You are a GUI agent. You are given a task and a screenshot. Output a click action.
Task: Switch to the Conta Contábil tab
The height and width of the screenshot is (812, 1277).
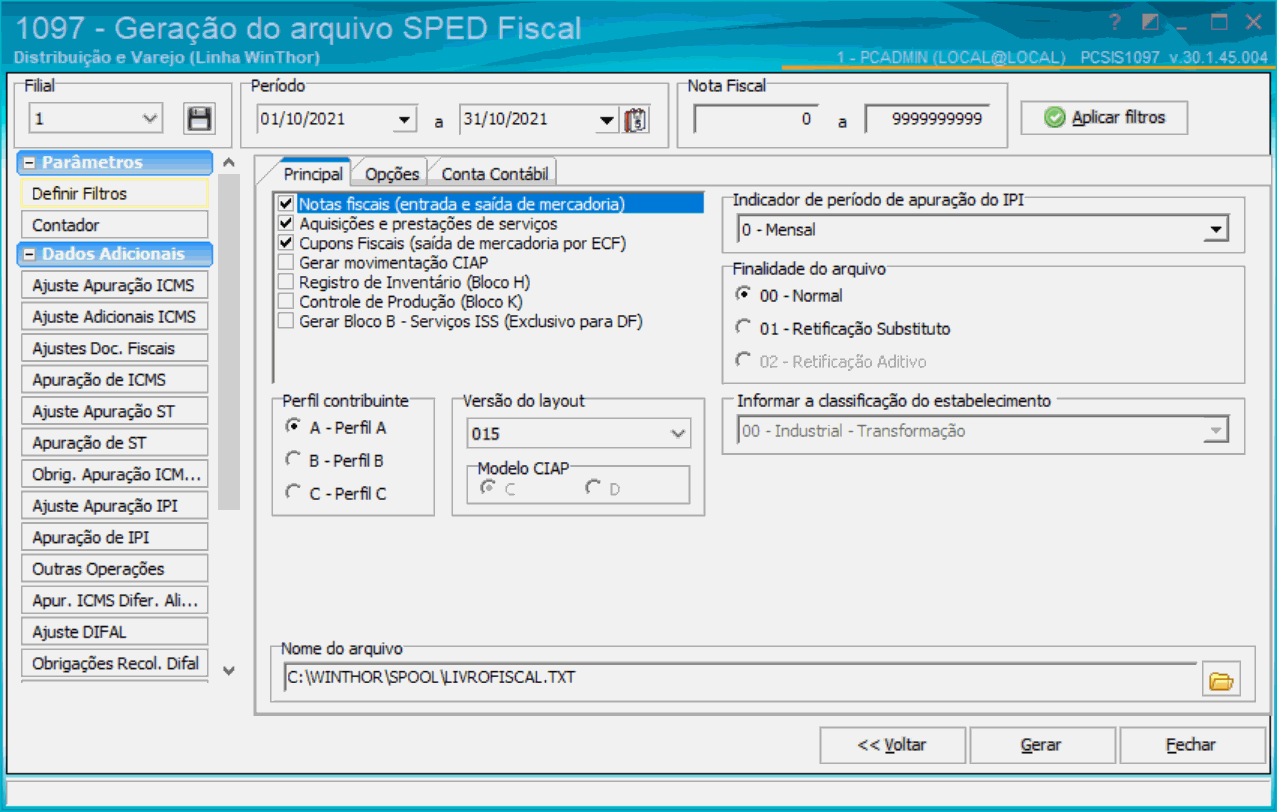tap(495, 174)
